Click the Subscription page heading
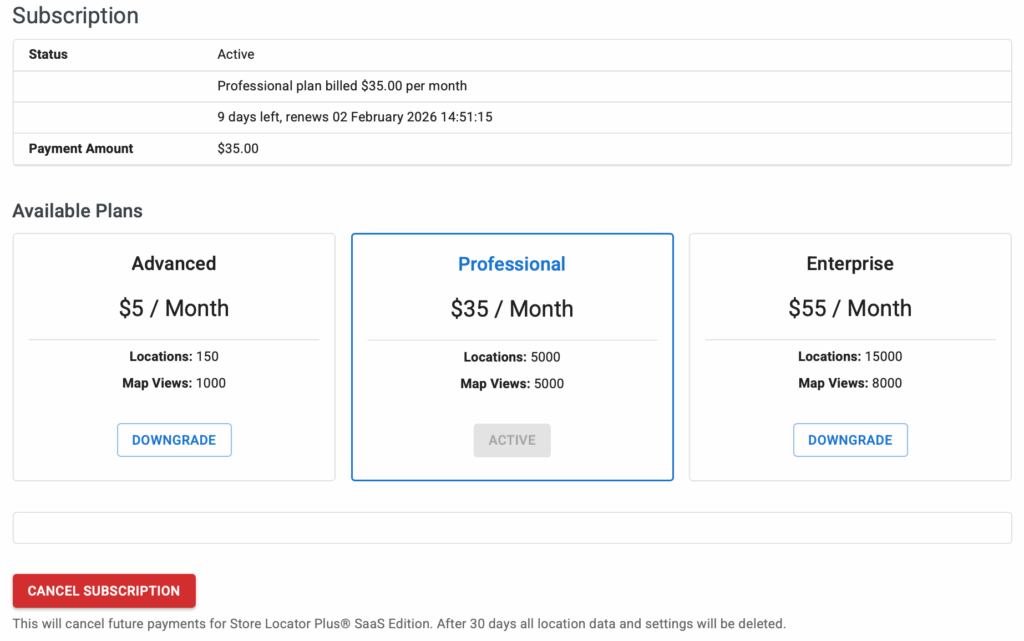Image resolution: width=1024 pixels, height=641 pixels. pos(76,16)
